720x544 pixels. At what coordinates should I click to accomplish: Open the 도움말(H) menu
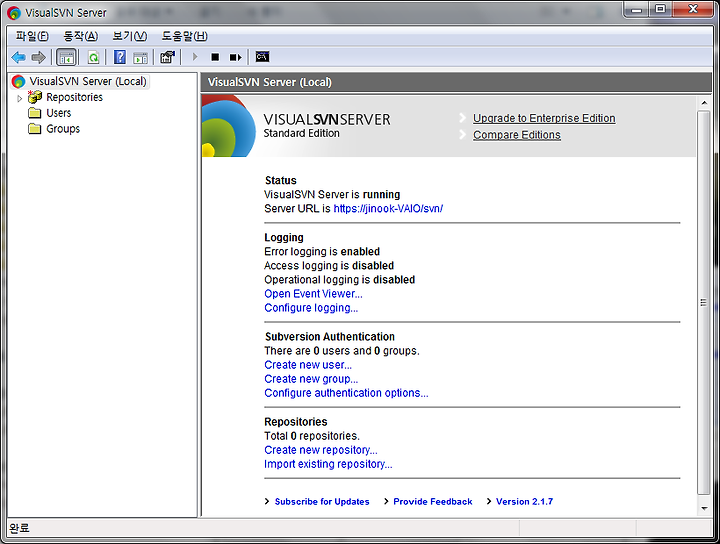coord(185,36)
